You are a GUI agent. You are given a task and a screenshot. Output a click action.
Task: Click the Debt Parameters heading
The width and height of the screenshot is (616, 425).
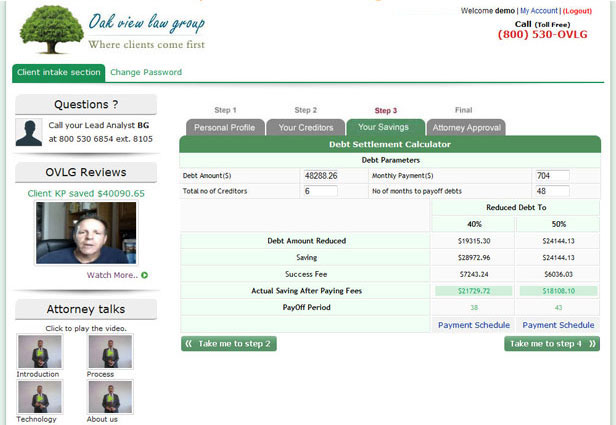point(390,160)
